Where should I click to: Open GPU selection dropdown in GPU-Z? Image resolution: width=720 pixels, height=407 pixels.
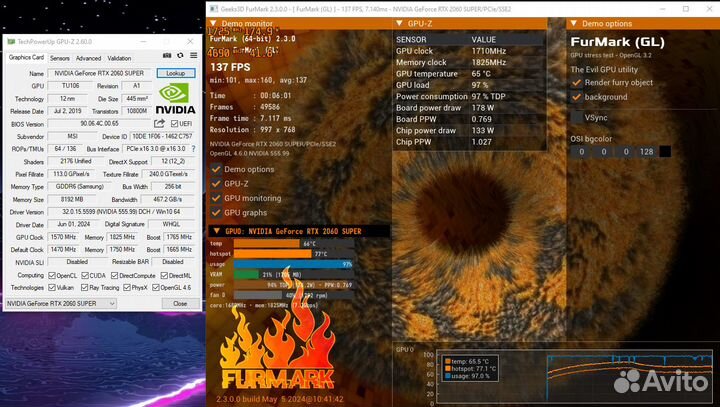click(x=61, y=304)
